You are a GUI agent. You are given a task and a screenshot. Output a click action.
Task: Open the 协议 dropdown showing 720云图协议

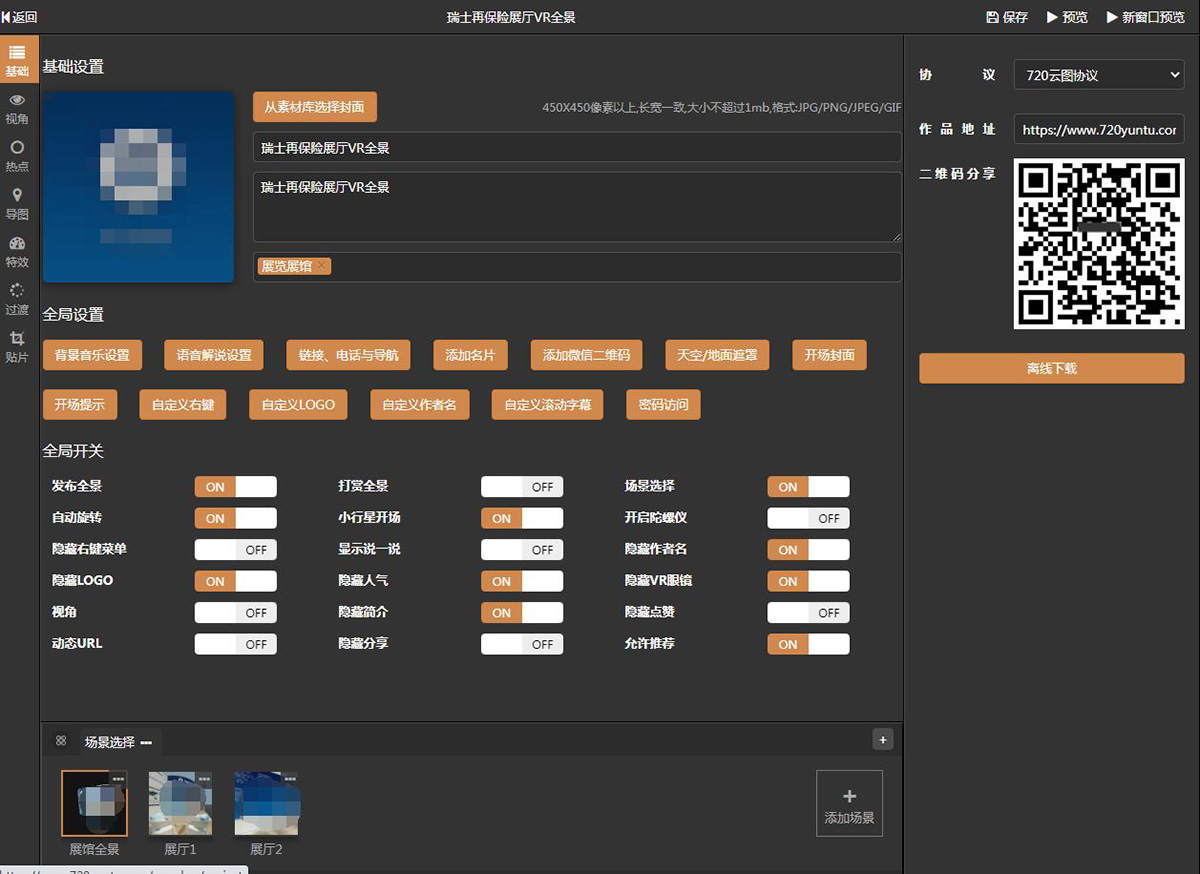[x=1098, y=75]
